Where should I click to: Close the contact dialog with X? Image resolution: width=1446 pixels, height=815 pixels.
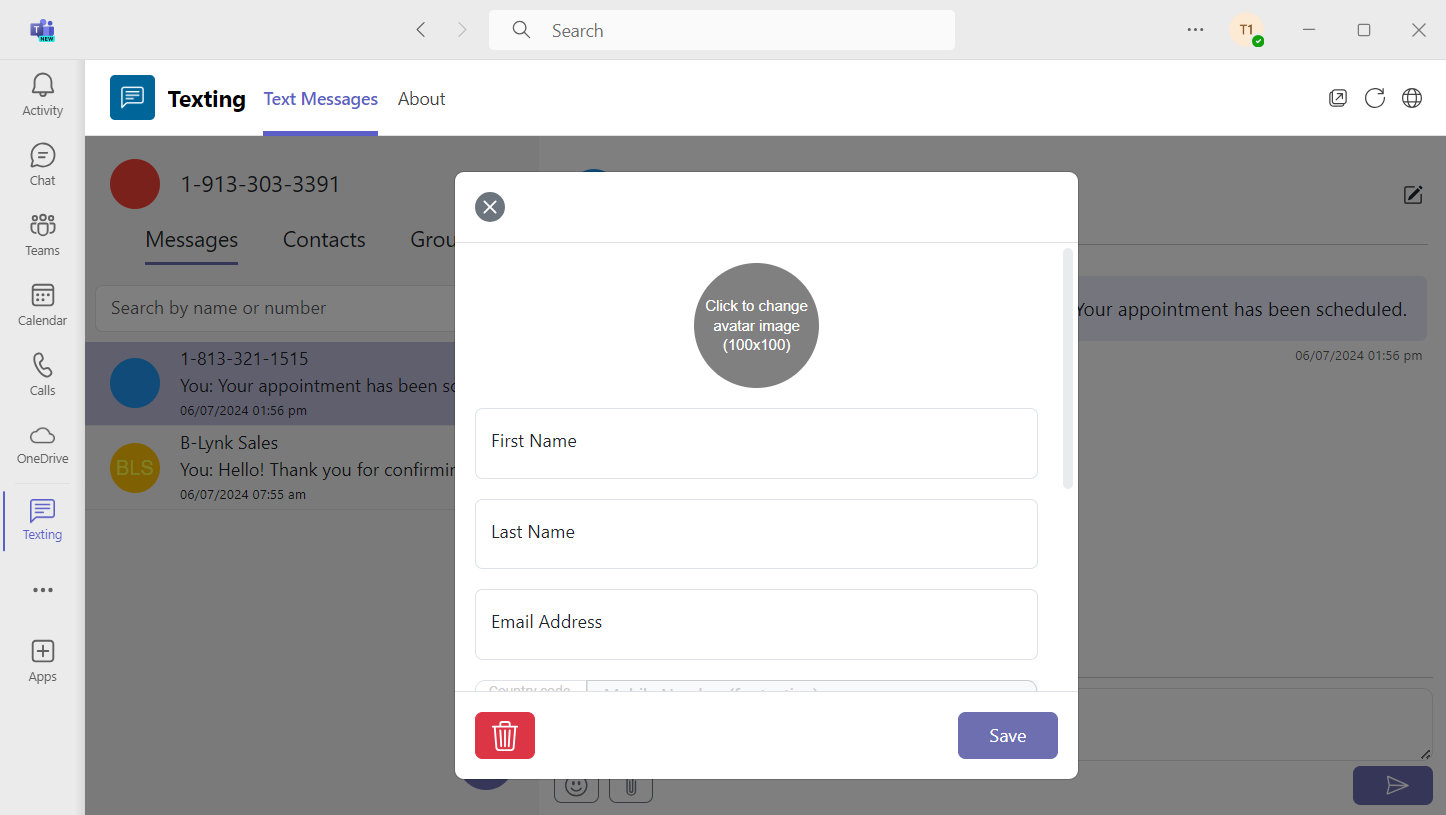pos(490,207)
